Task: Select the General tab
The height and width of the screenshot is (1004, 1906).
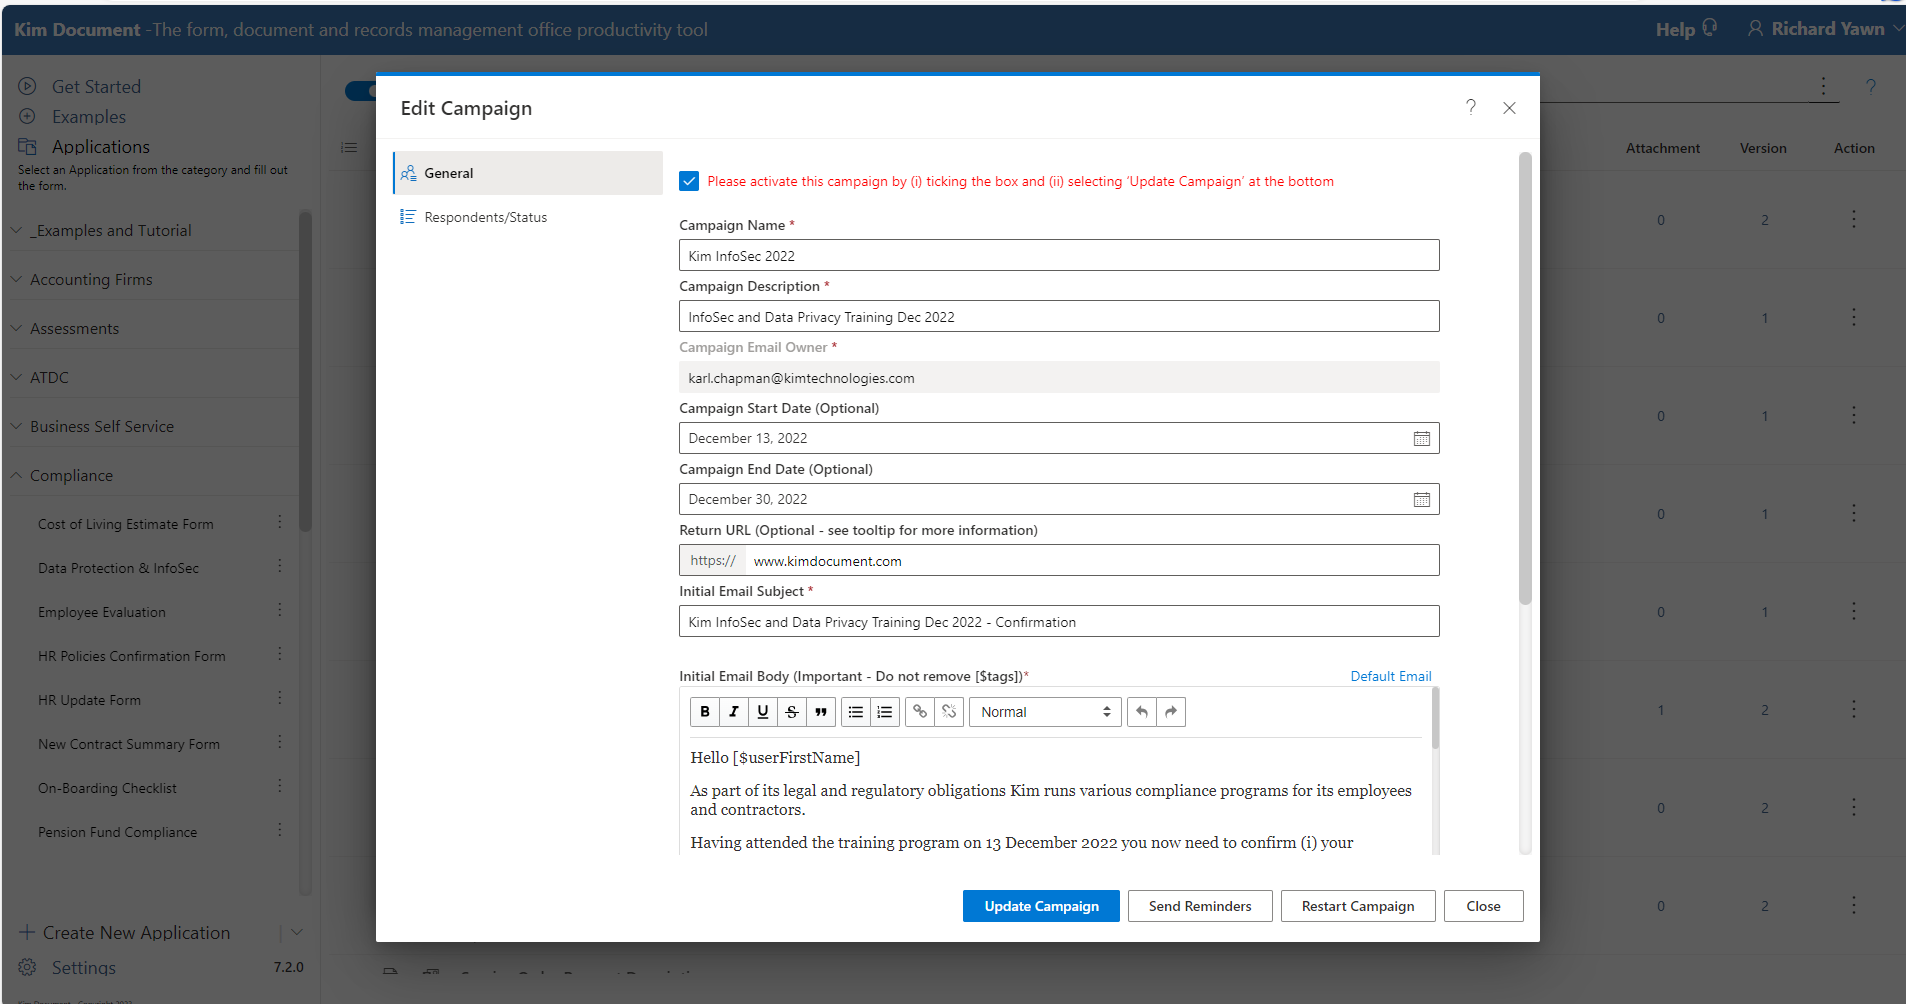Action: click(x=528, y=173)
